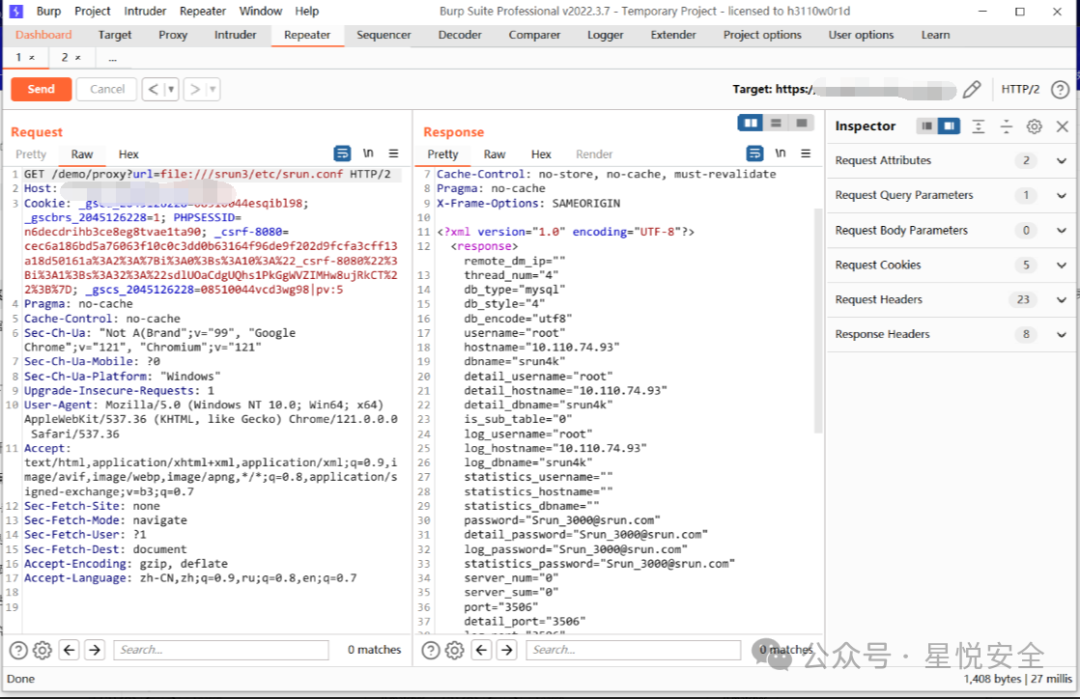
Task: Toggle Response word-wrap icon
Action: (755, 154)
